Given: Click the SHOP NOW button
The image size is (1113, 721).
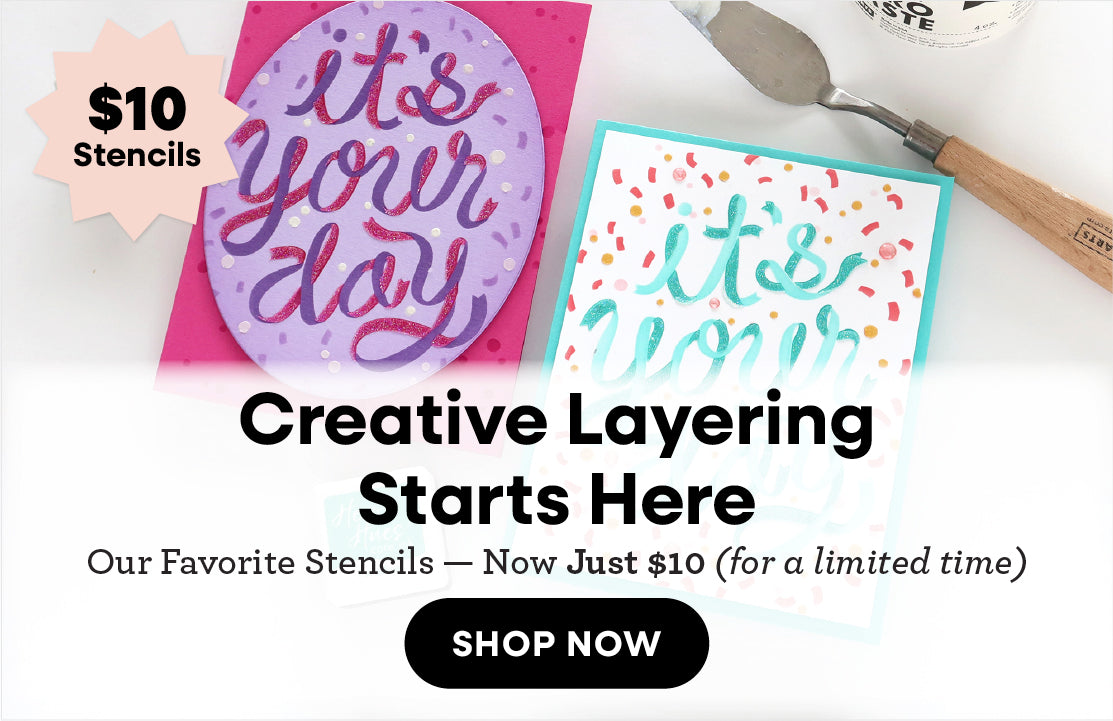Looking at the screenshot, I should coord(556,643).
